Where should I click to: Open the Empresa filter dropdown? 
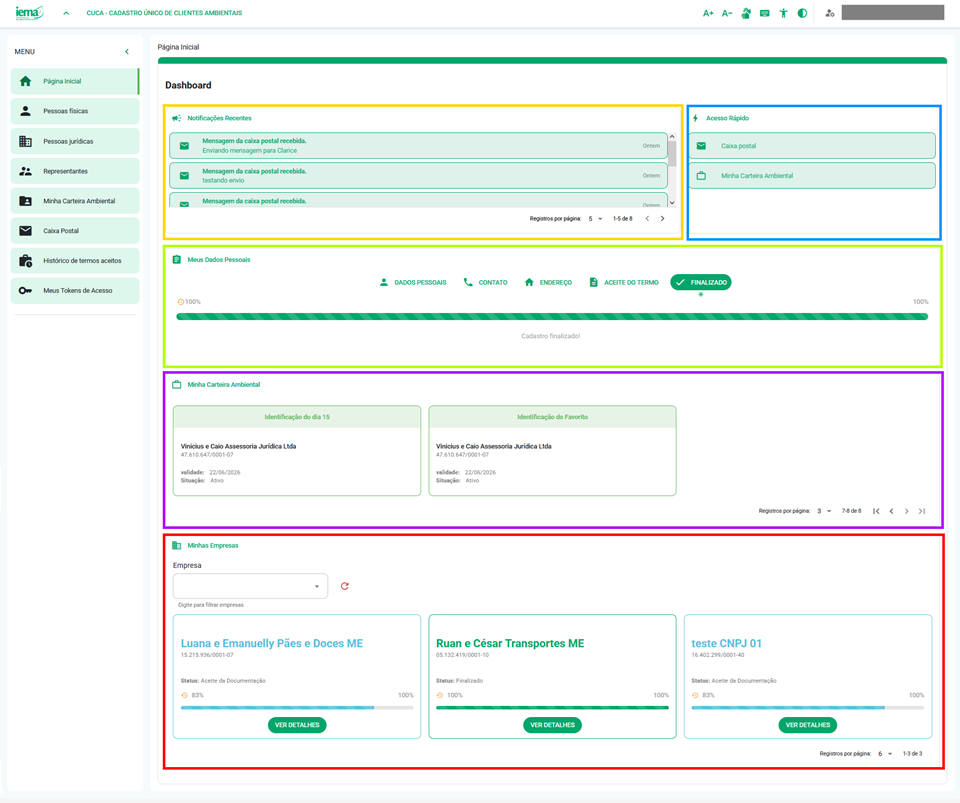pos(250,586)
